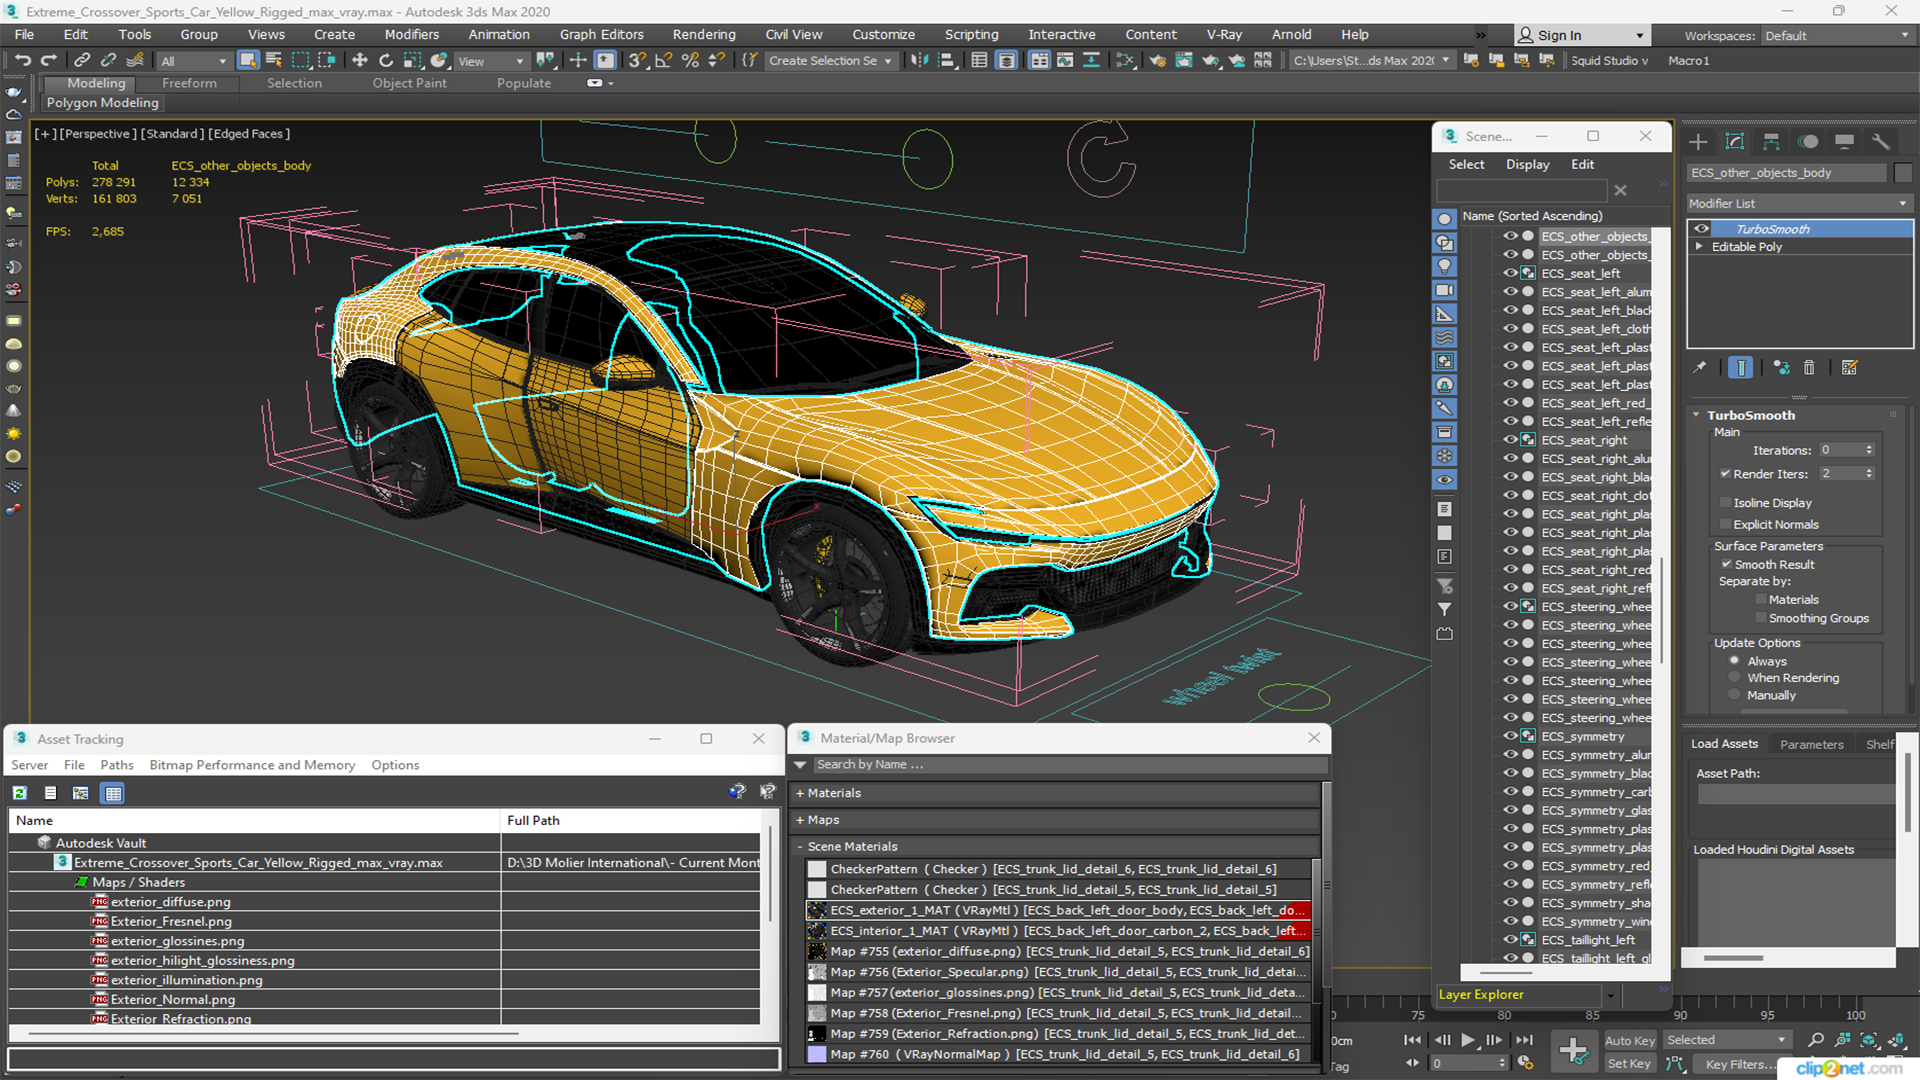The height and width of the screenshot is (1080, 1920).
Task: Click the Remove Modifier trash icon
Action: [x=1809, y=368]
